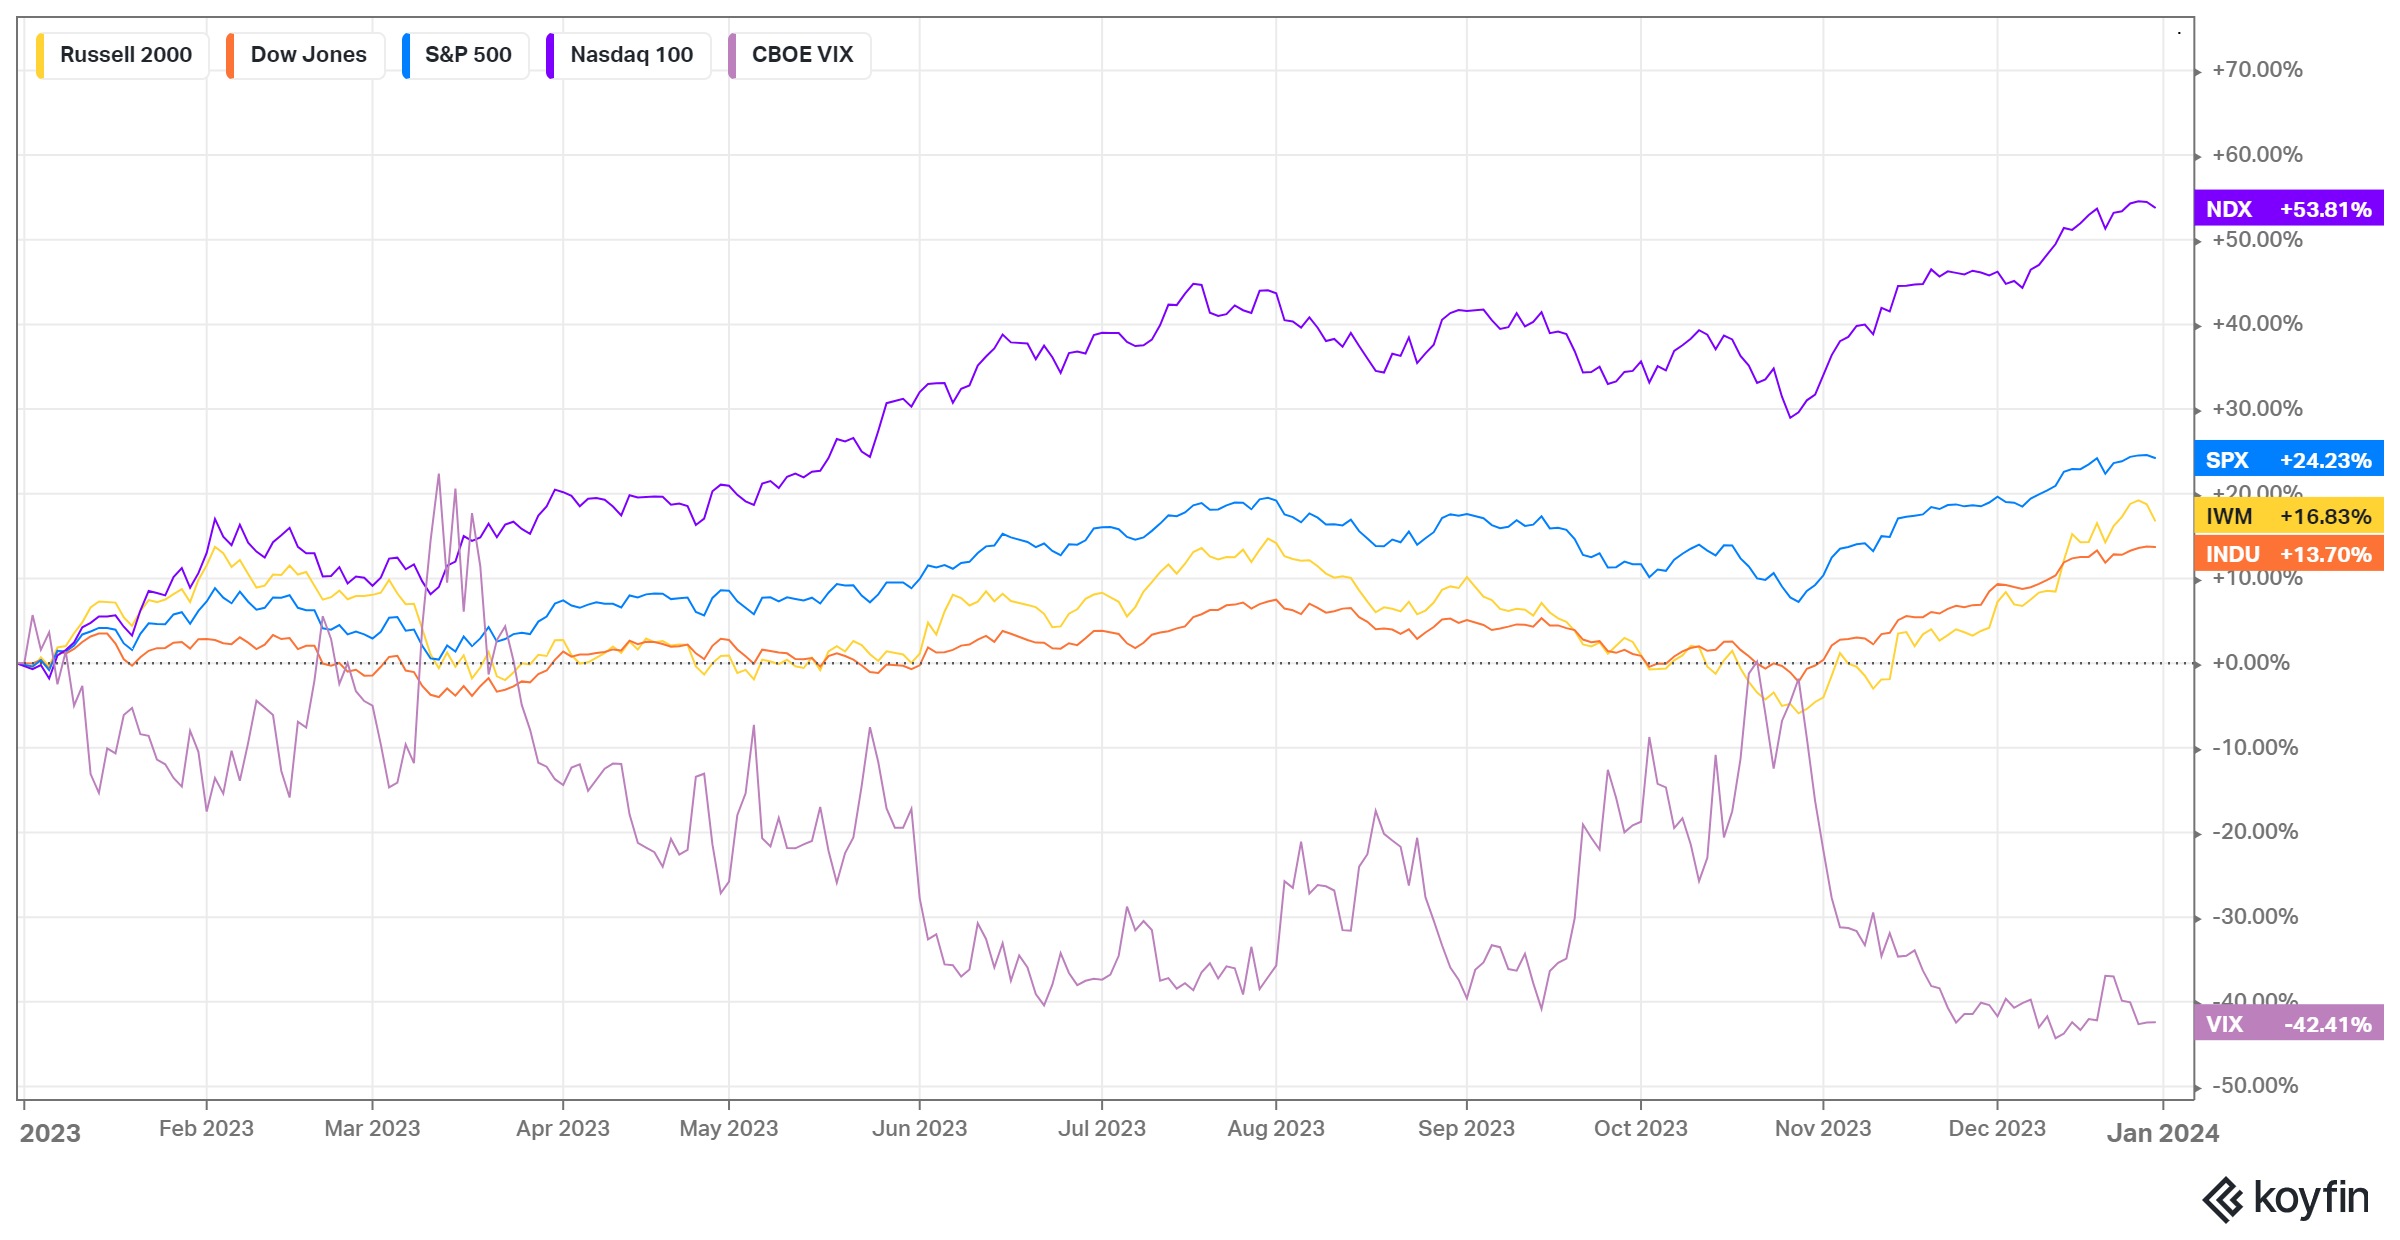Screen dimensions: 2400x1240
Task: Toggle the S&P 500 legend chip
Action: pos(468,55)
